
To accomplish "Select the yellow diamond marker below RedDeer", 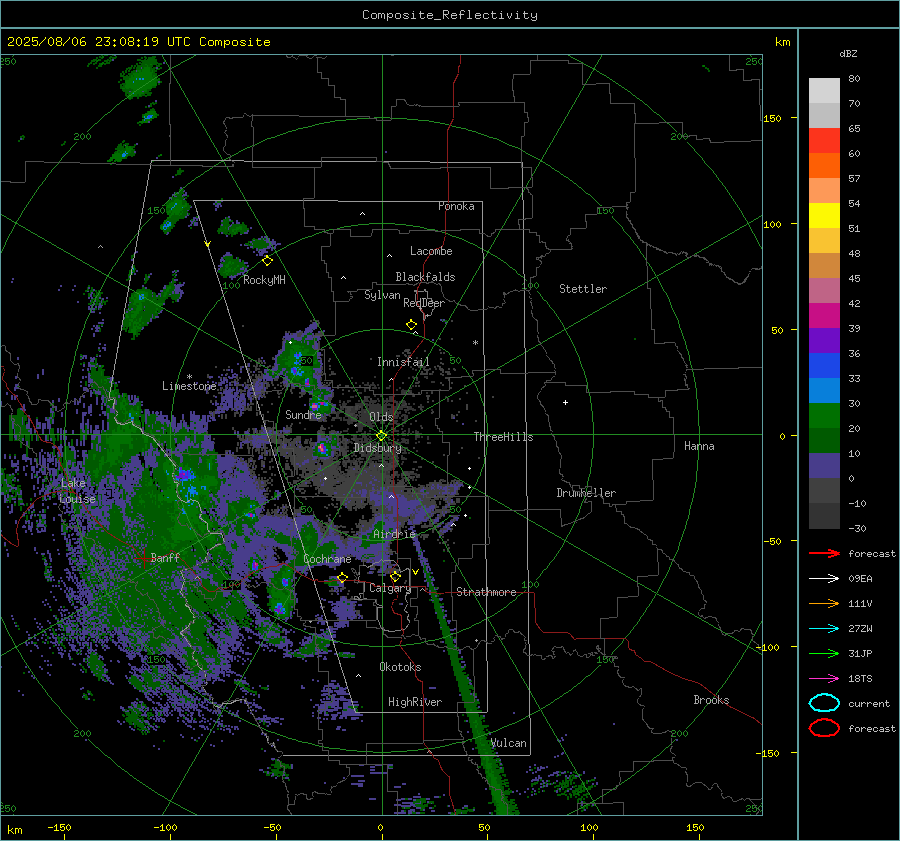I will point(412,325).
